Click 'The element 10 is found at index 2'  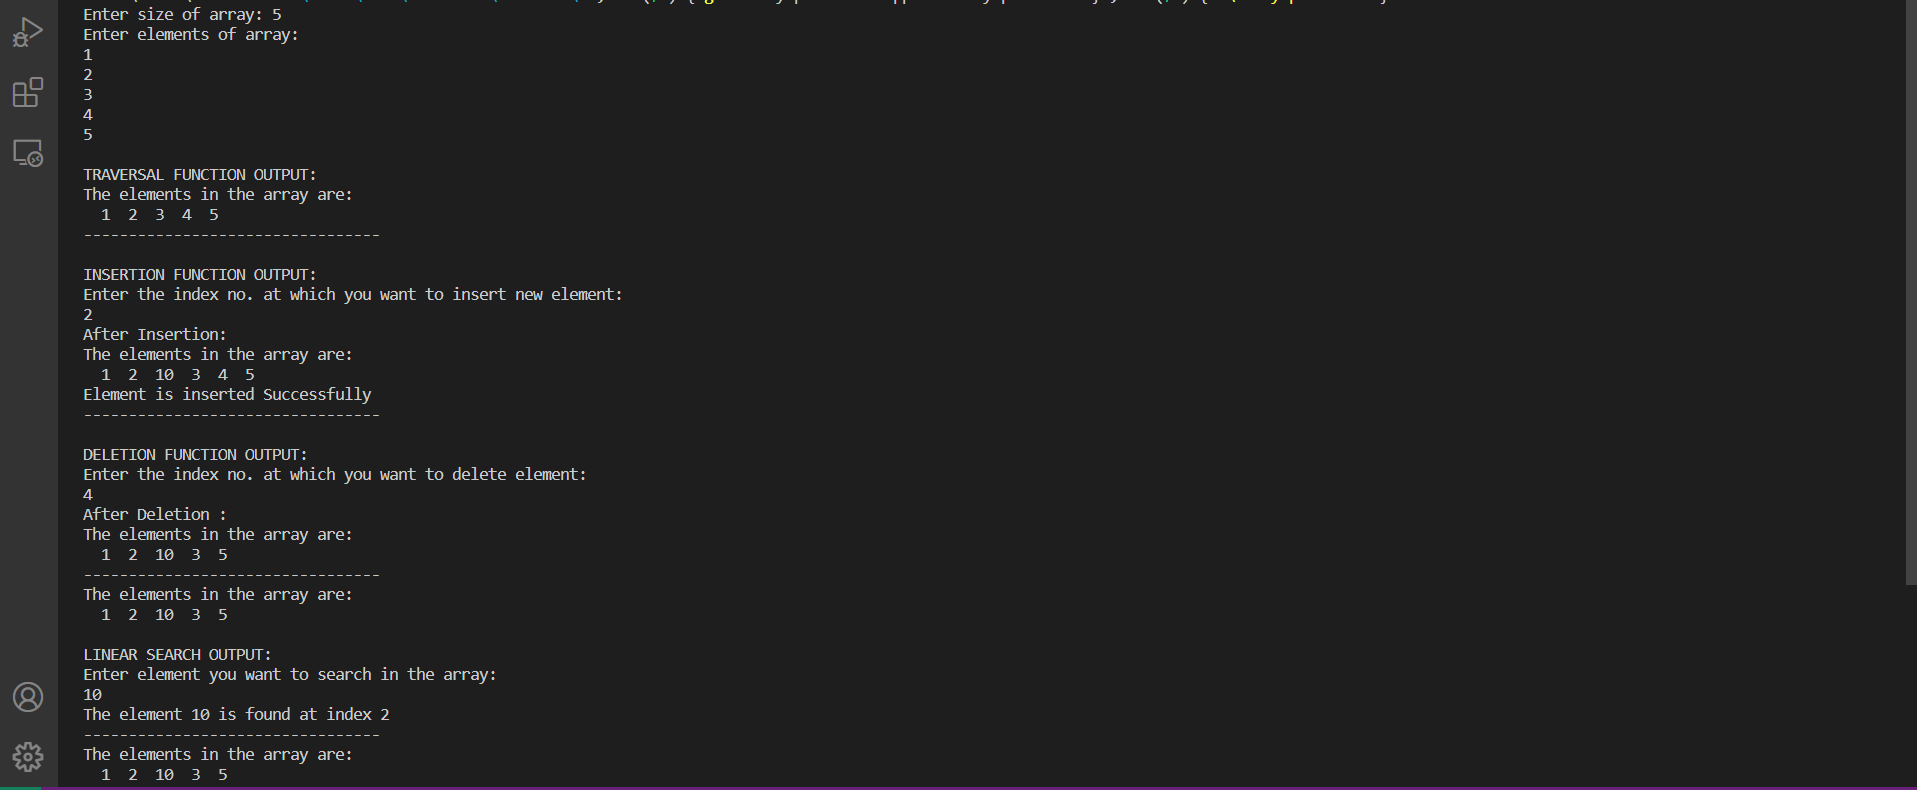coord(236,714)
